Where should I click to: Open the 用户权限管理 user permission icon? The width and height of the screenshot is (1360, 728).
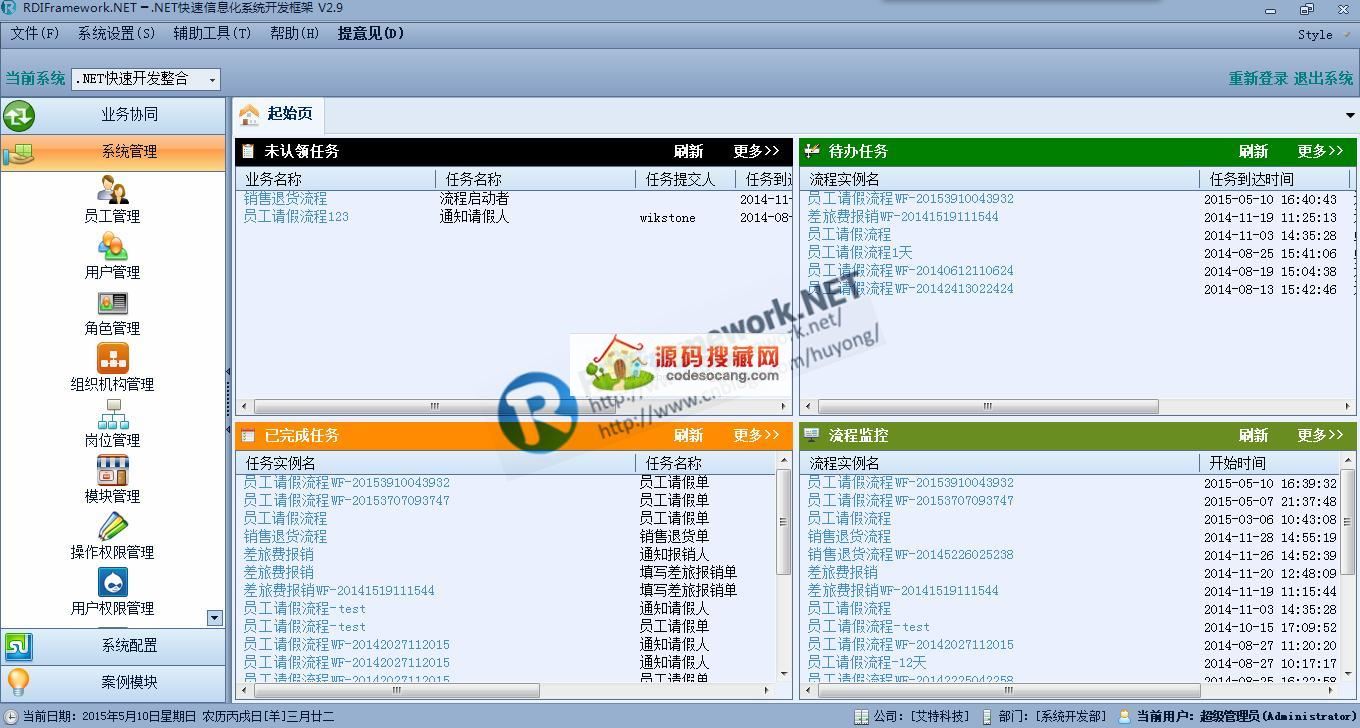pos(112,582)
